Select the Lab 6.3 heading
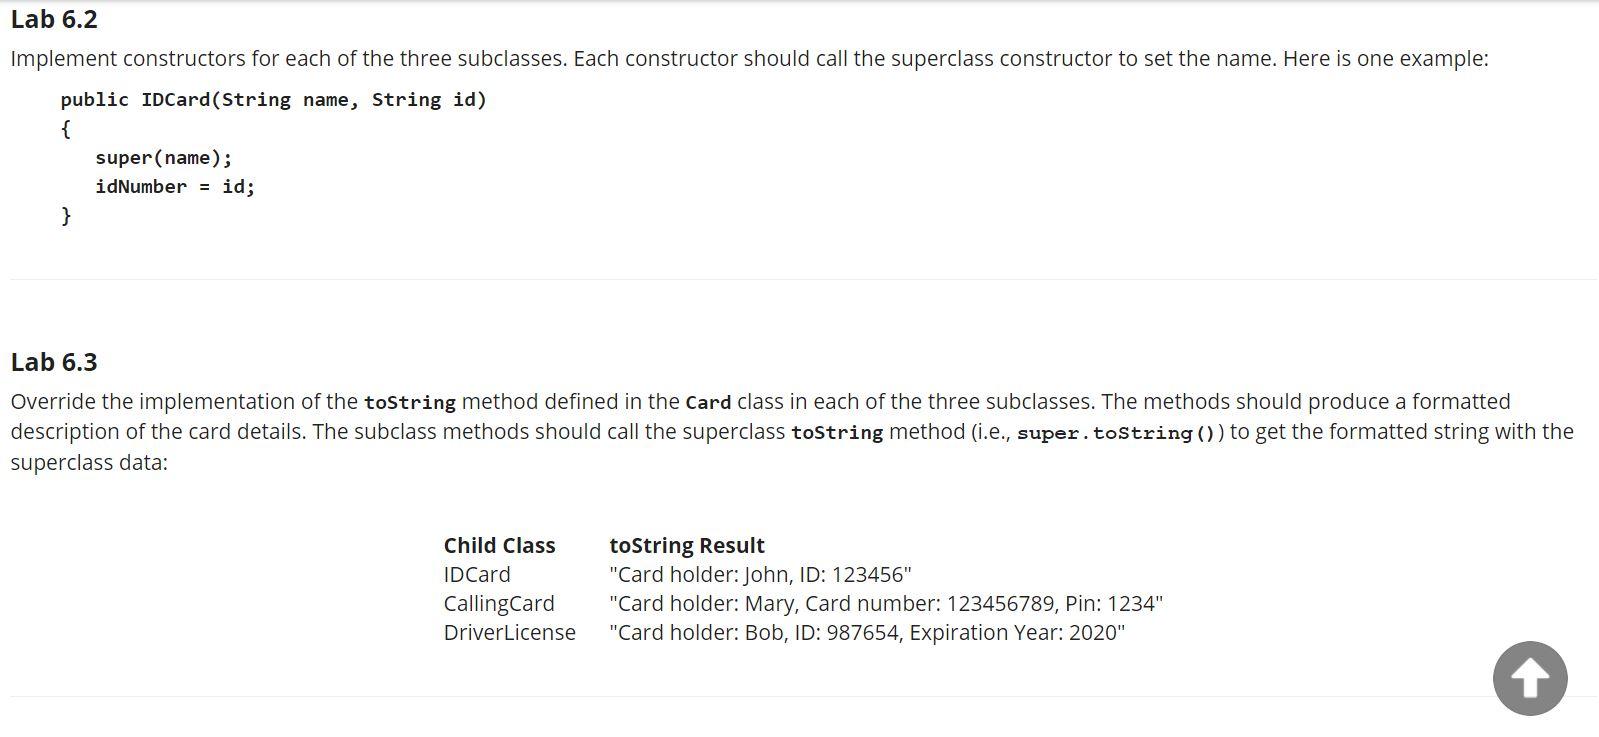Image resolution: width=1599 pixels, height=737 pixels. coord(54,362)
